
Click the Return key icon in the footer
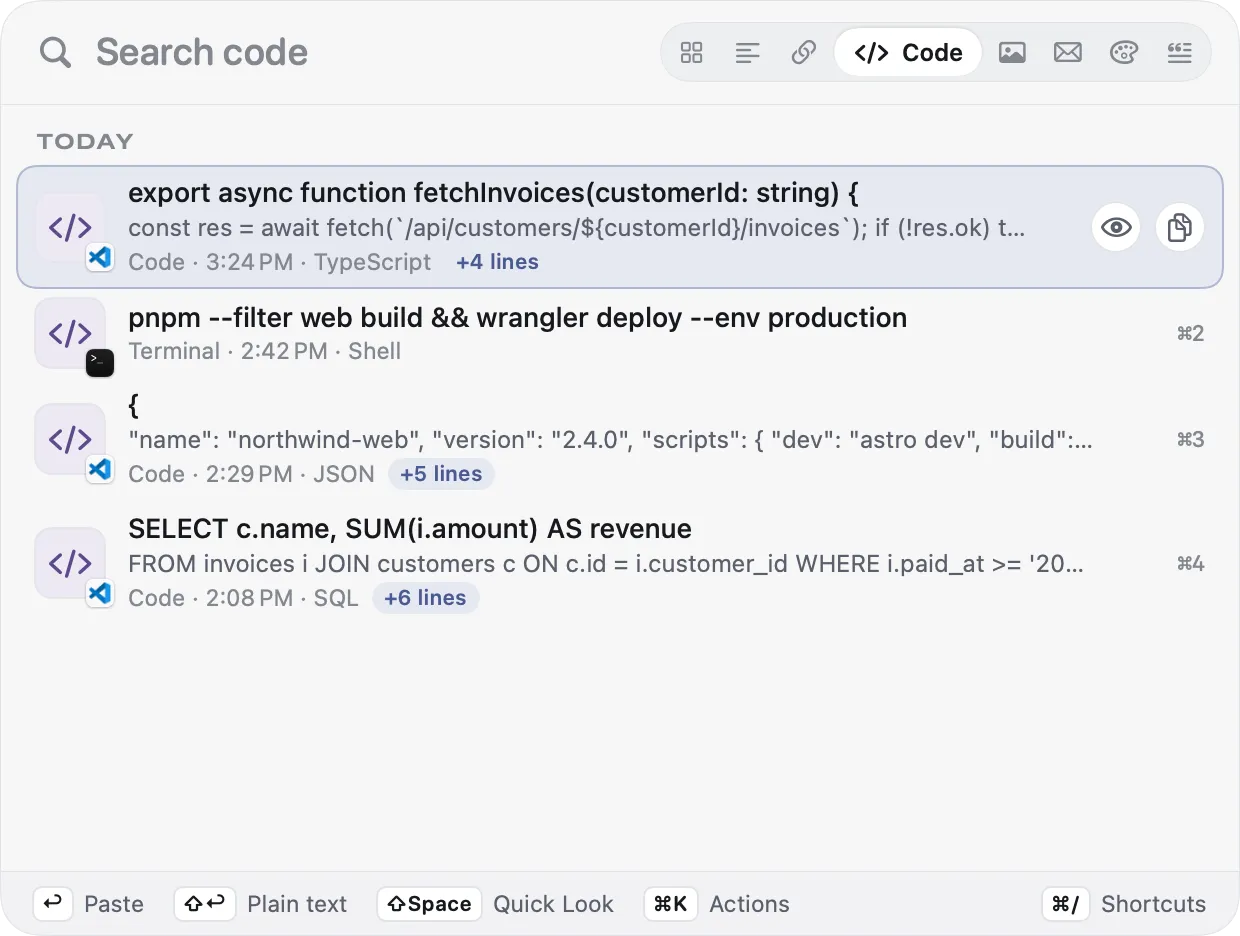click(53, 904)
